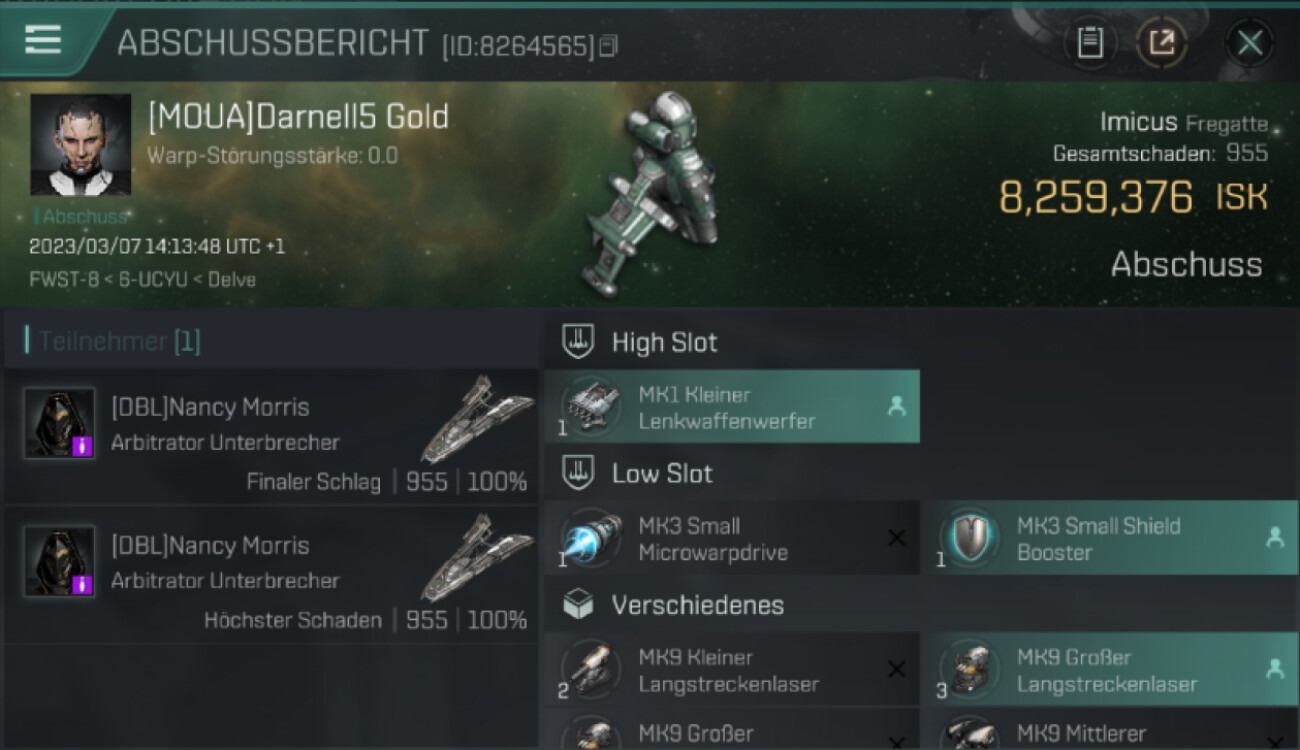Open Darnell5 Gold's pilot portrait
Screen dimensions: 1300x750
(80, 144)
